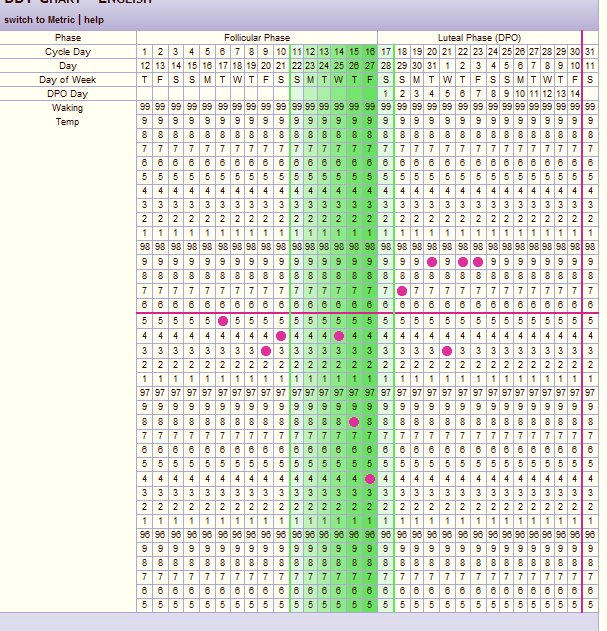607x631 pixels.
Task: Click cycle day 11 header cell
Action: [297, 52]
